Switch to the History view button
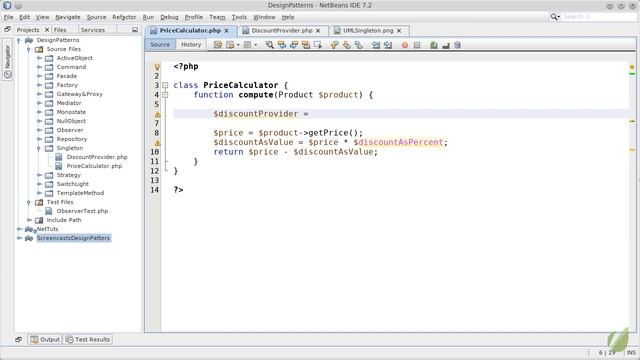This screenshot has height=360, width=640. click(191, 44)
